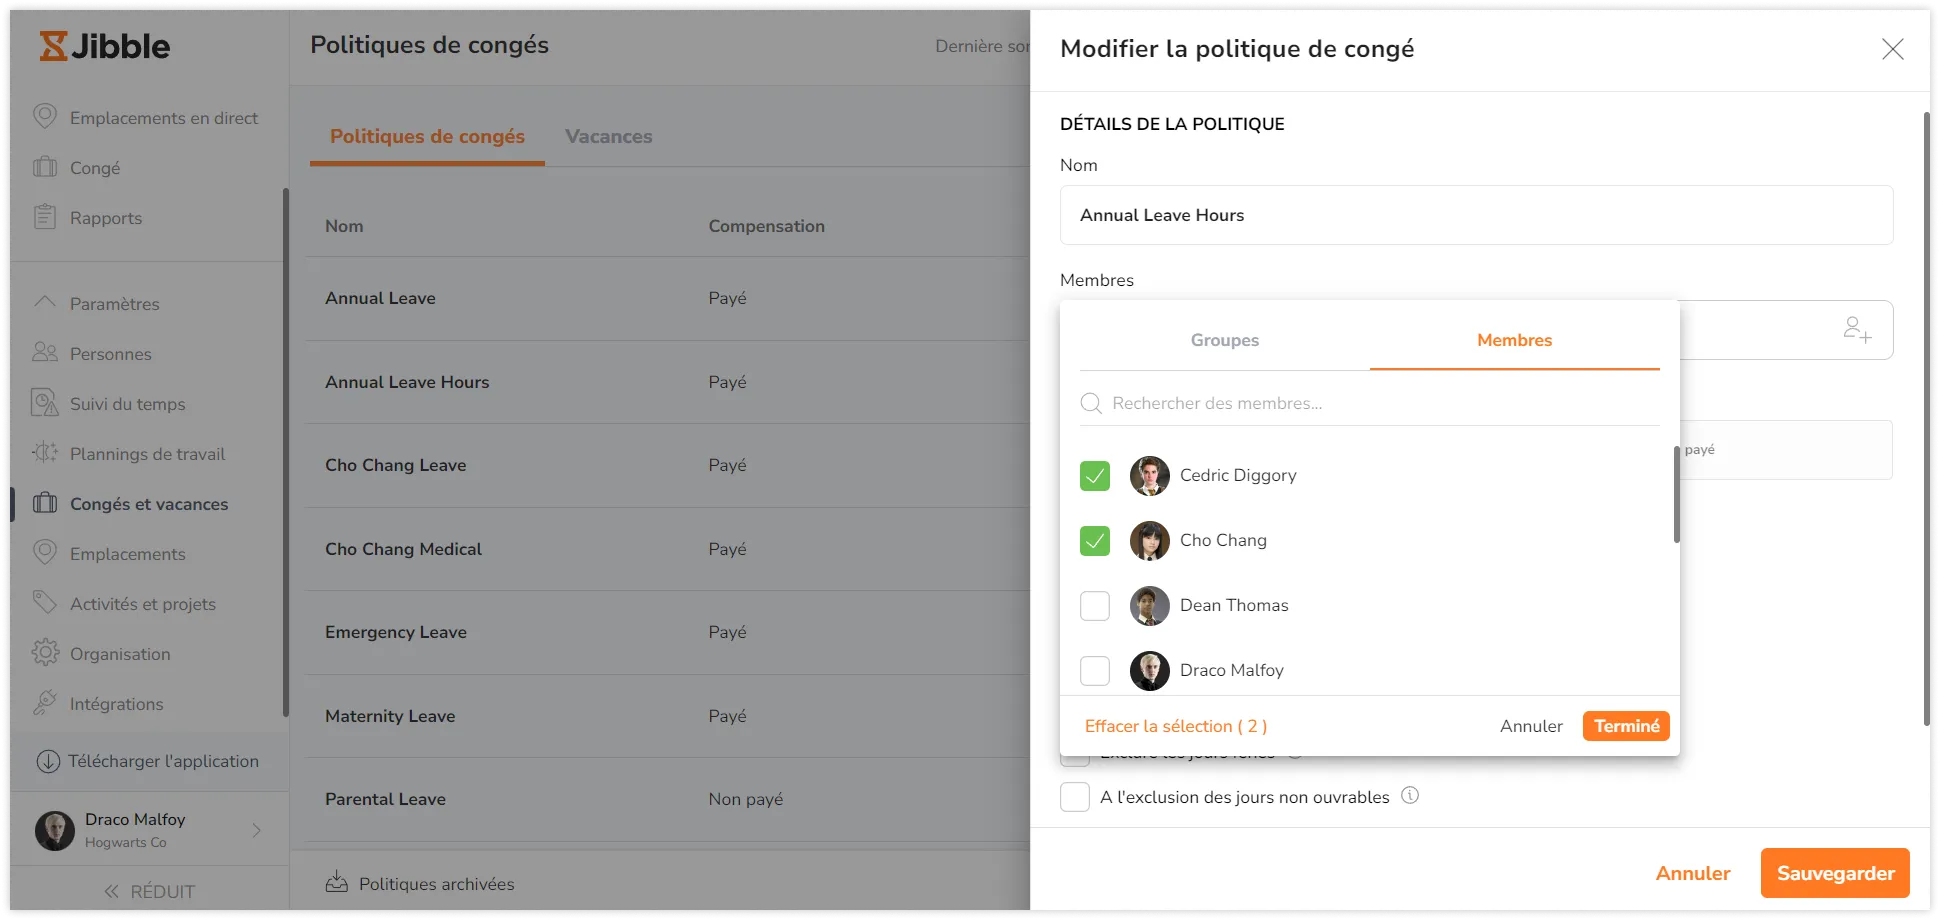Select the Organisation gear icon

[x=44, y=653]
